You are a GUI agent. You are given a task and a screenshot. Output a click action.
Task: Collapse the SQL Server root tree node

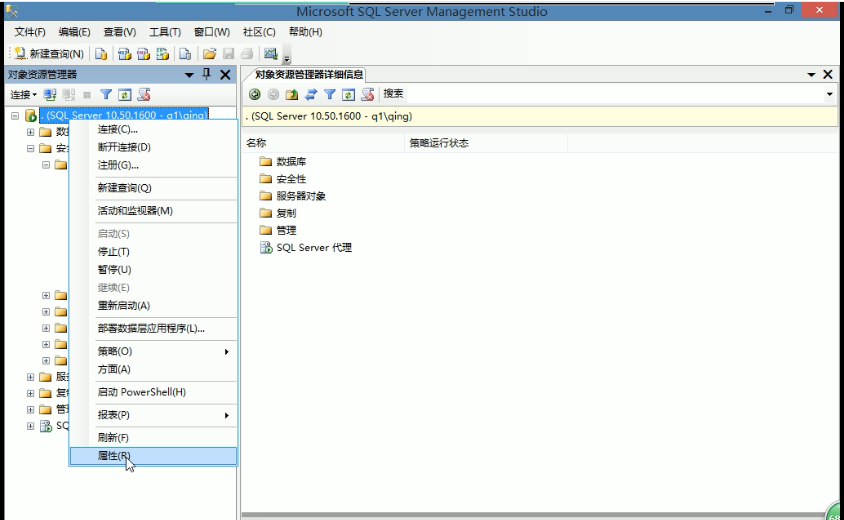(15, 116)
